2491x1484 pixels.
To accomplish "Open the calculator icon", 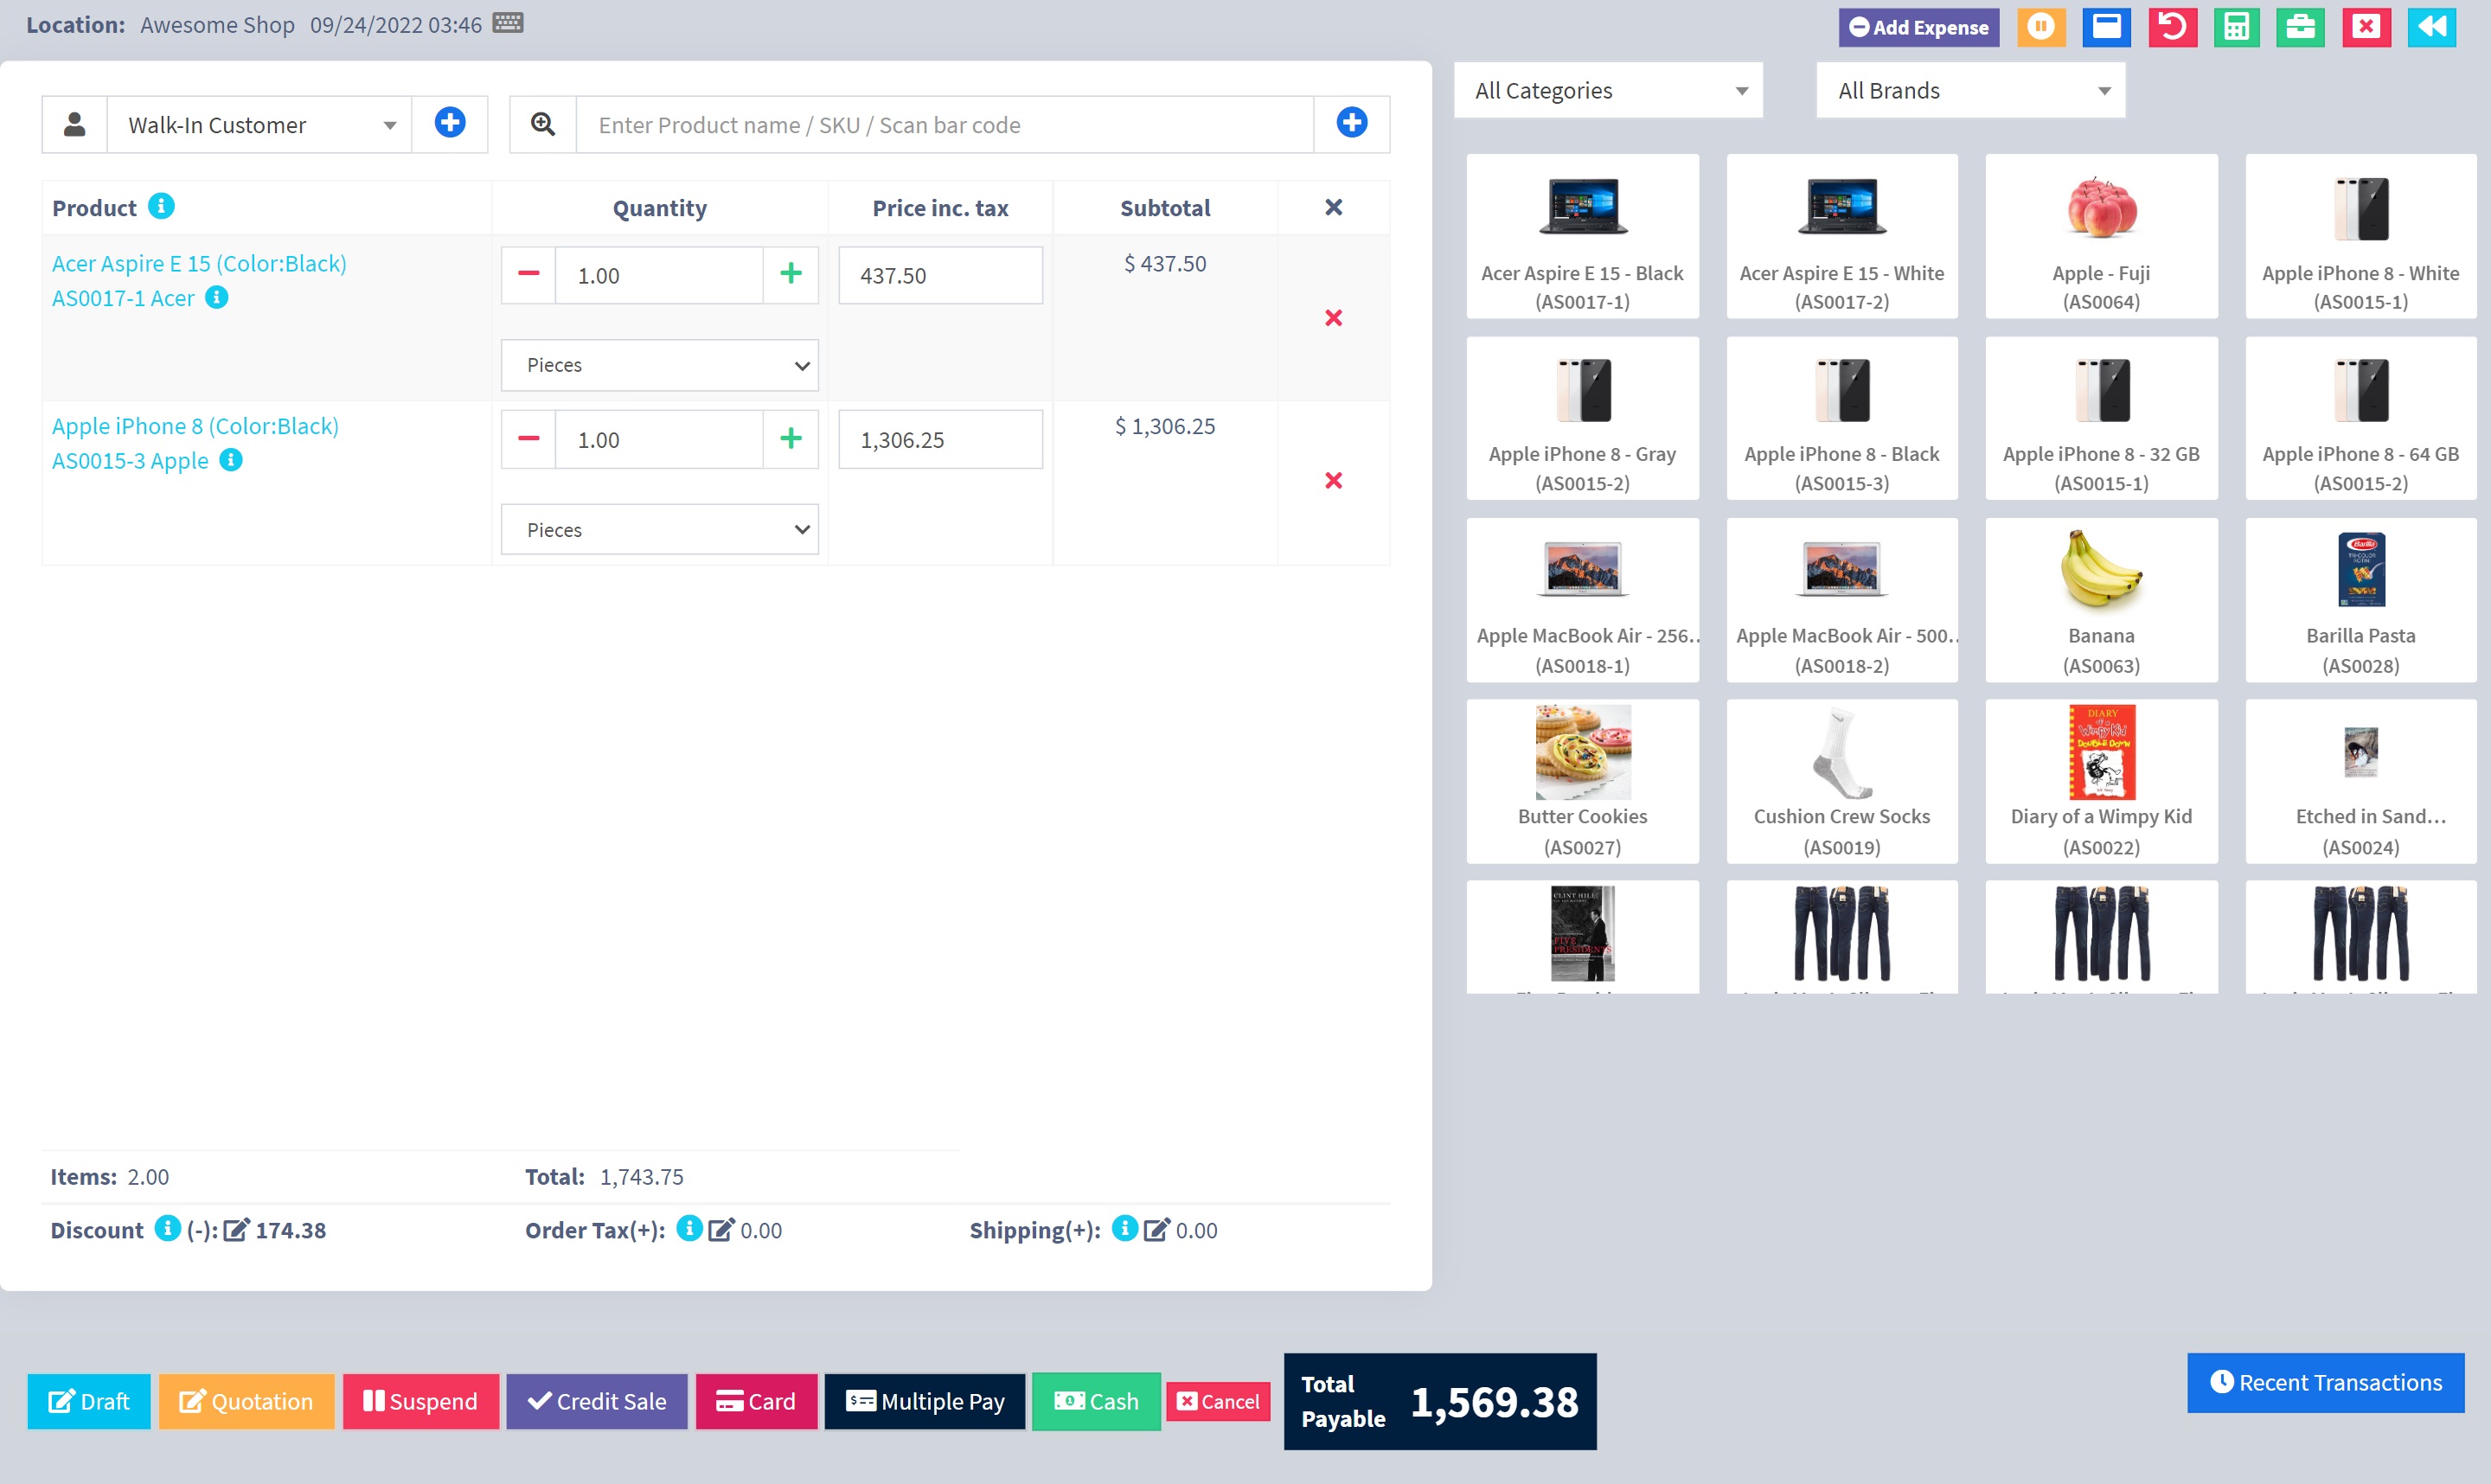I will pyautogui.click(x=2236, y=27).
